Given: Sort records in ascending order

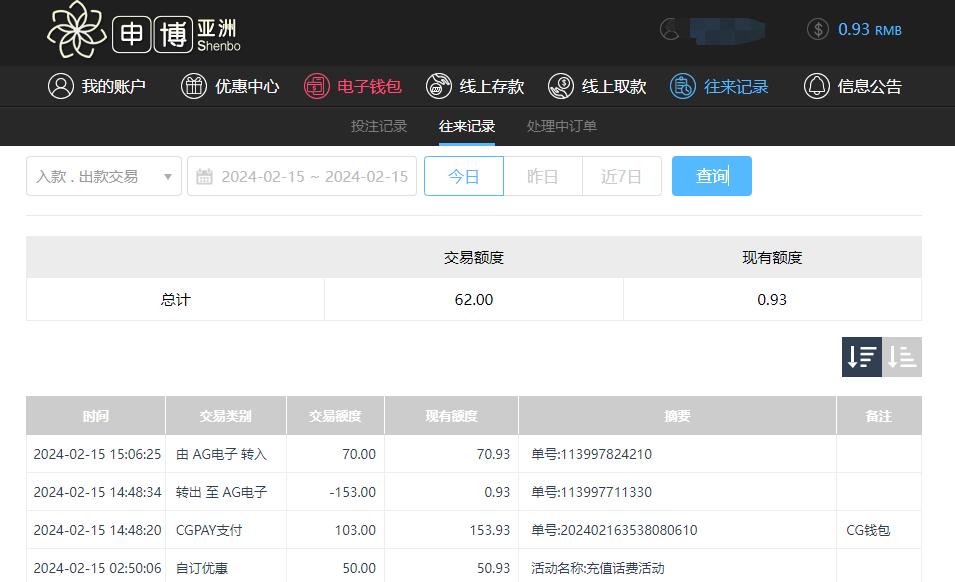Looking at the screenshot, I should (x=902, y=357).
